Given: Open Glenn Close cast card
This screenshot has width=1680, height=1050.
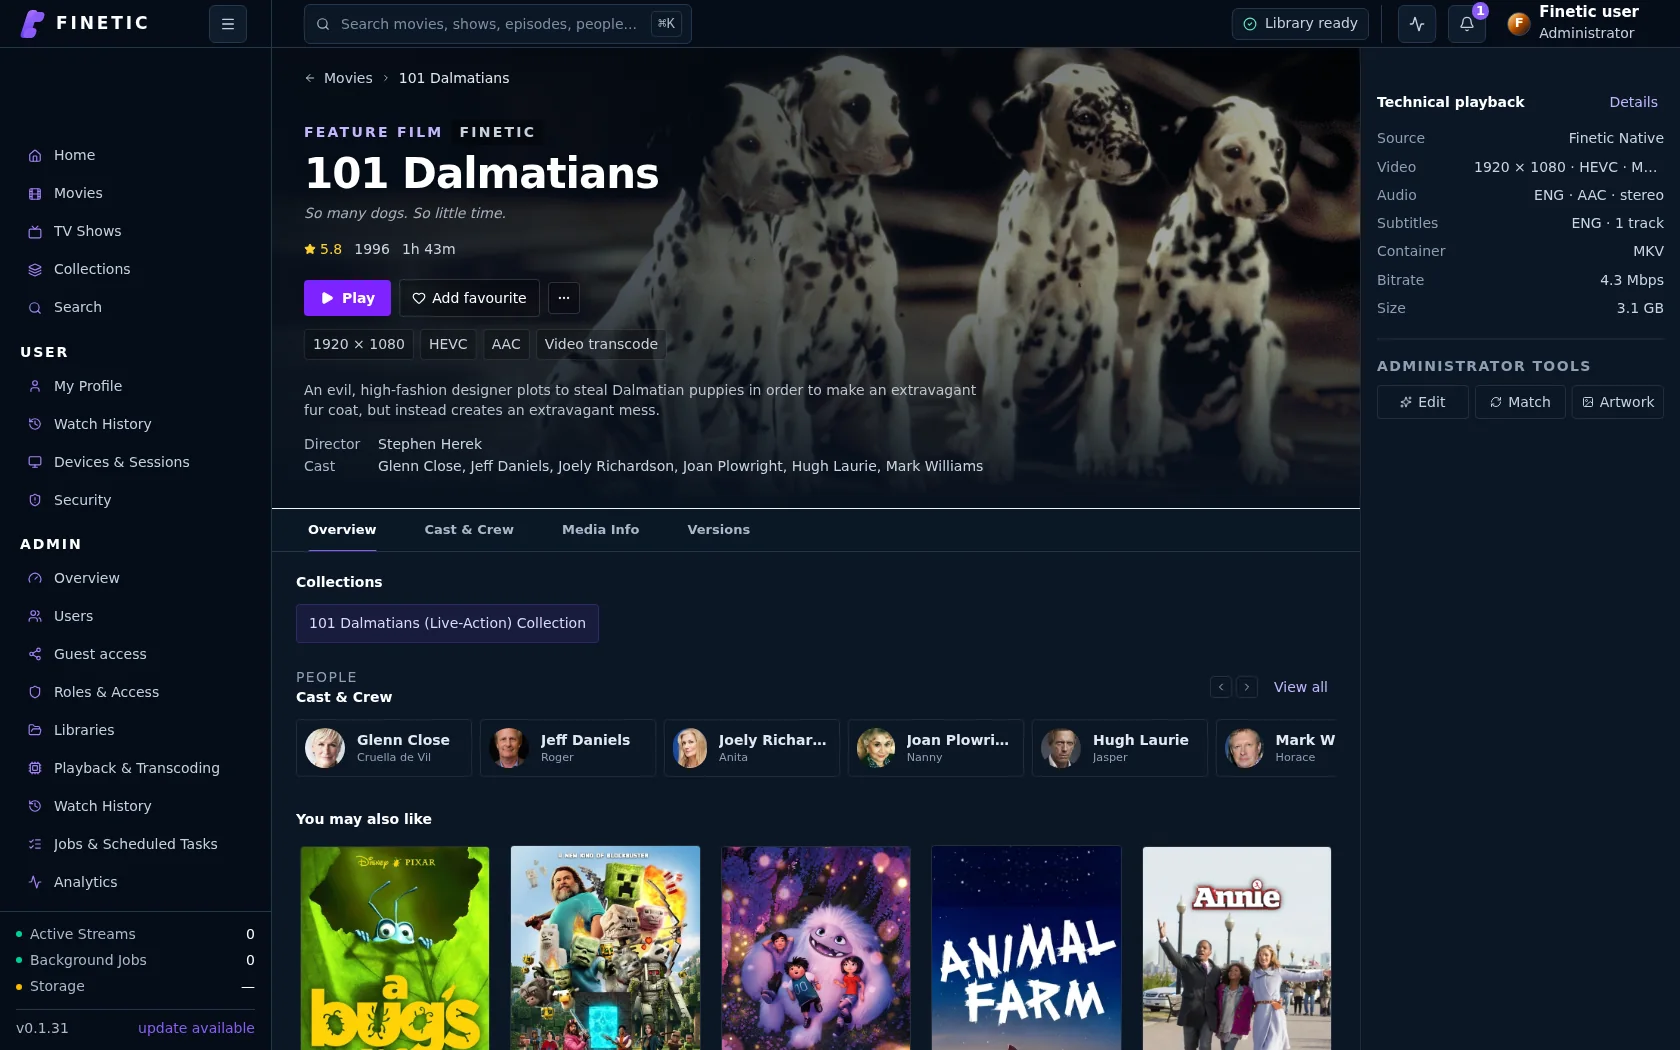Looking at the screenshot, I should 384,748.
